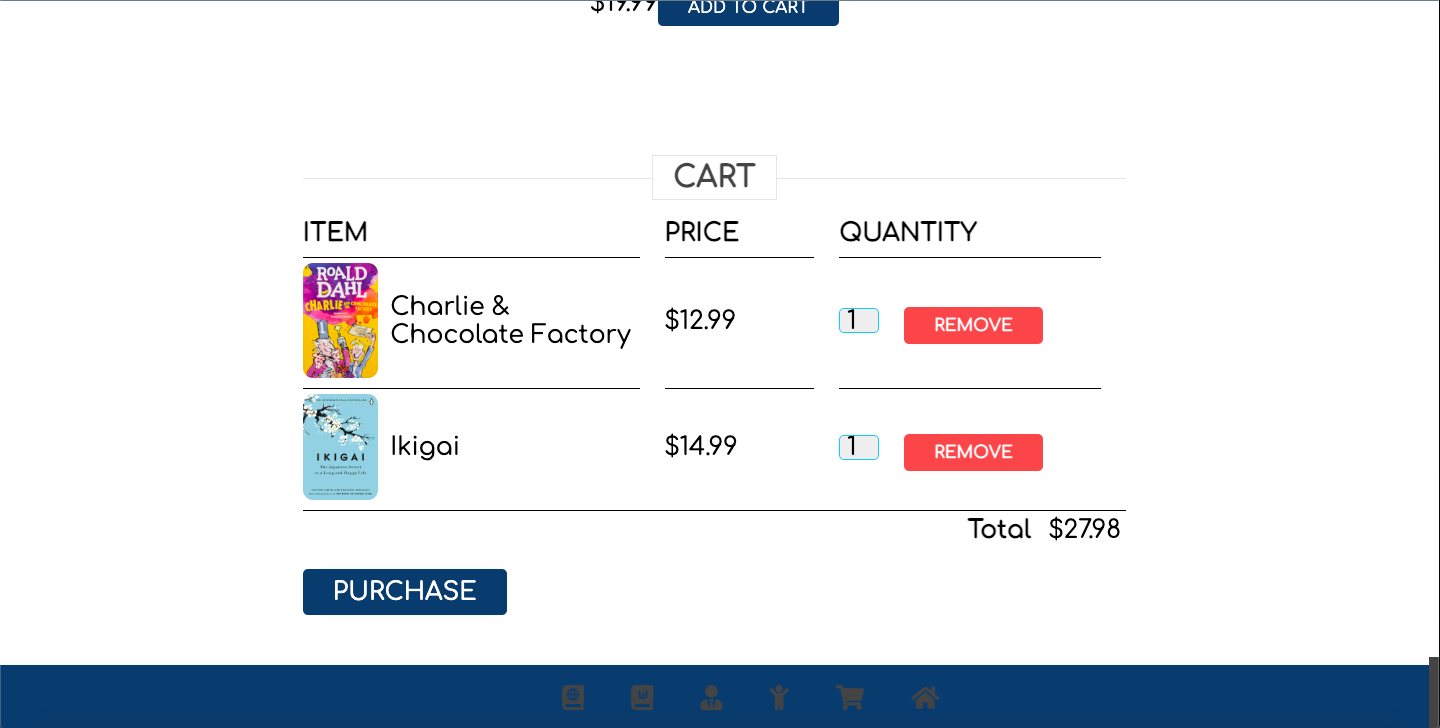Focus quantity field for Ikigai
Viewport: 1440px width, 728px height.
point(858,448)
